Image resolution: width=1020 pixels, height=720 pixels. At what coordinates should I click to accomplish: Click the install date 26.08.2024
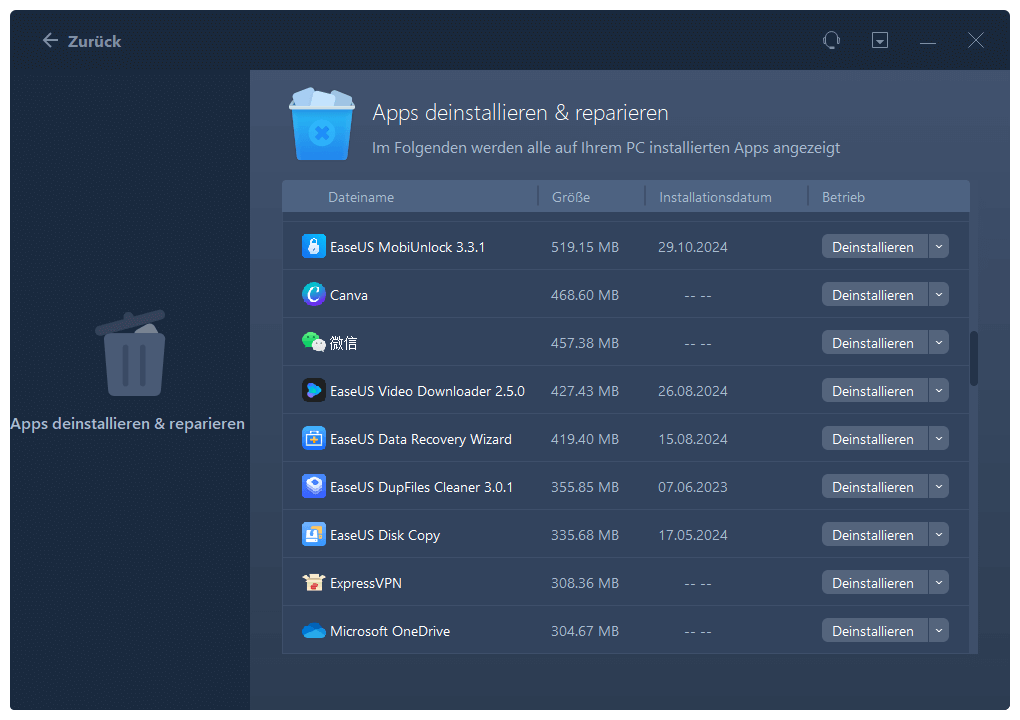[x=693, y=391]
